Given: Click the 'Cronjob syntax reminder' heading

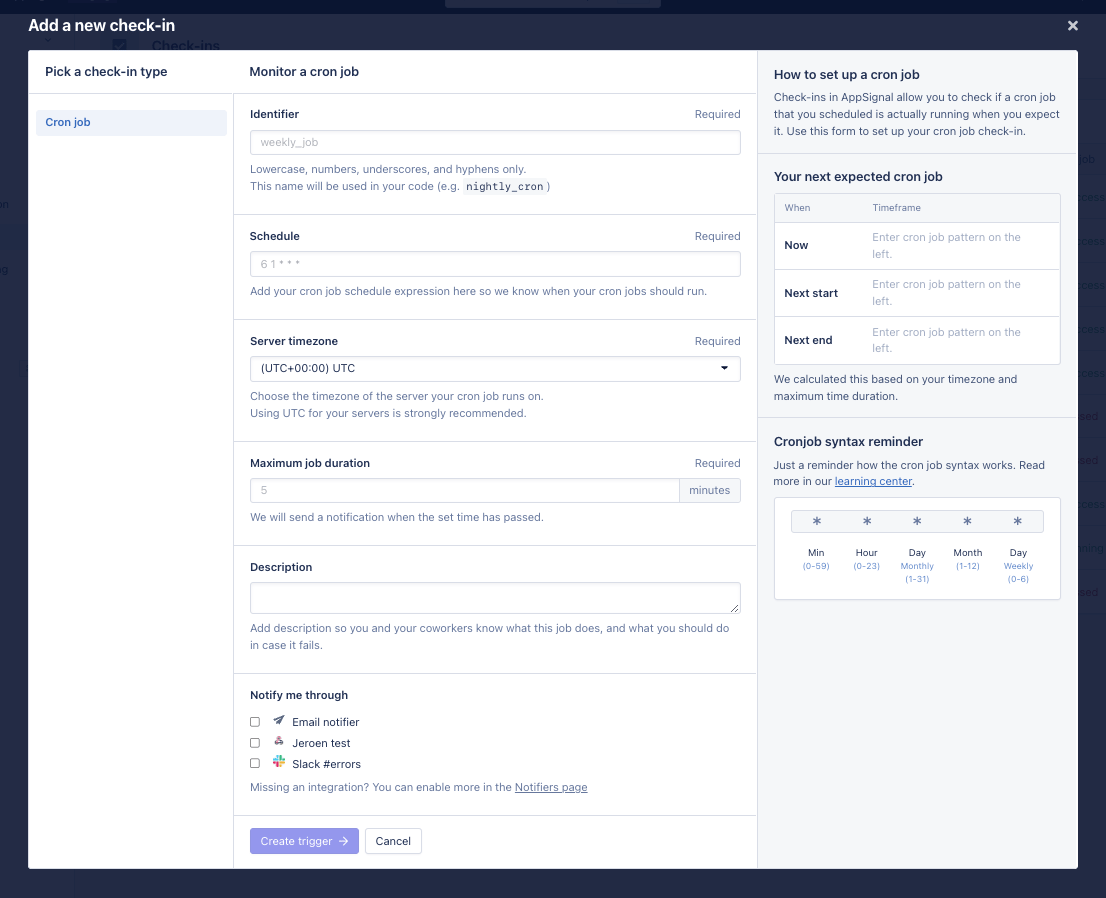Looking at the screenshot, I should coord(849,442).
